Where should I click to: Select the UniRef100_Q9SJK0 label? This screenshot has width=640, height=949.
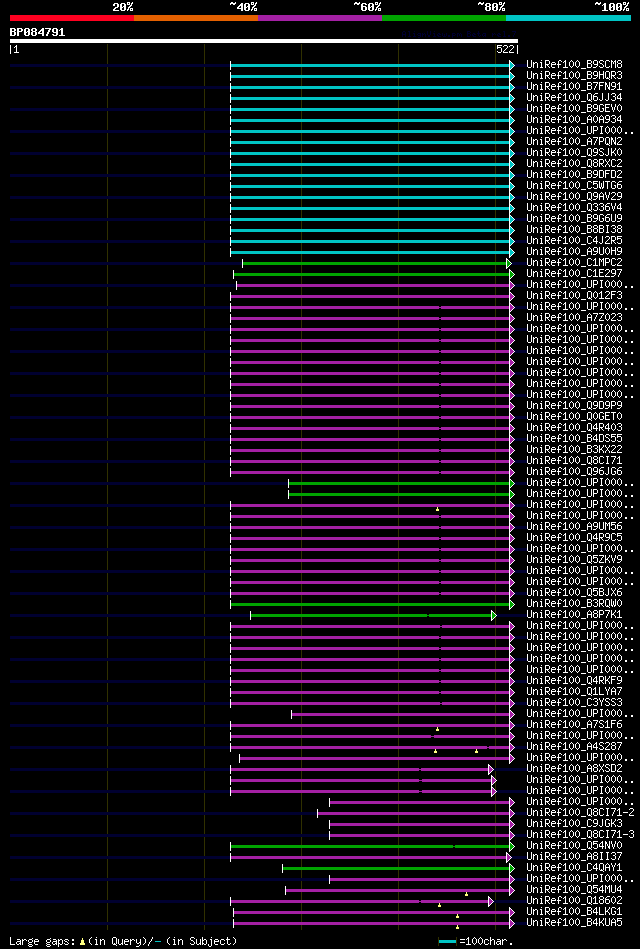point(574,153)
